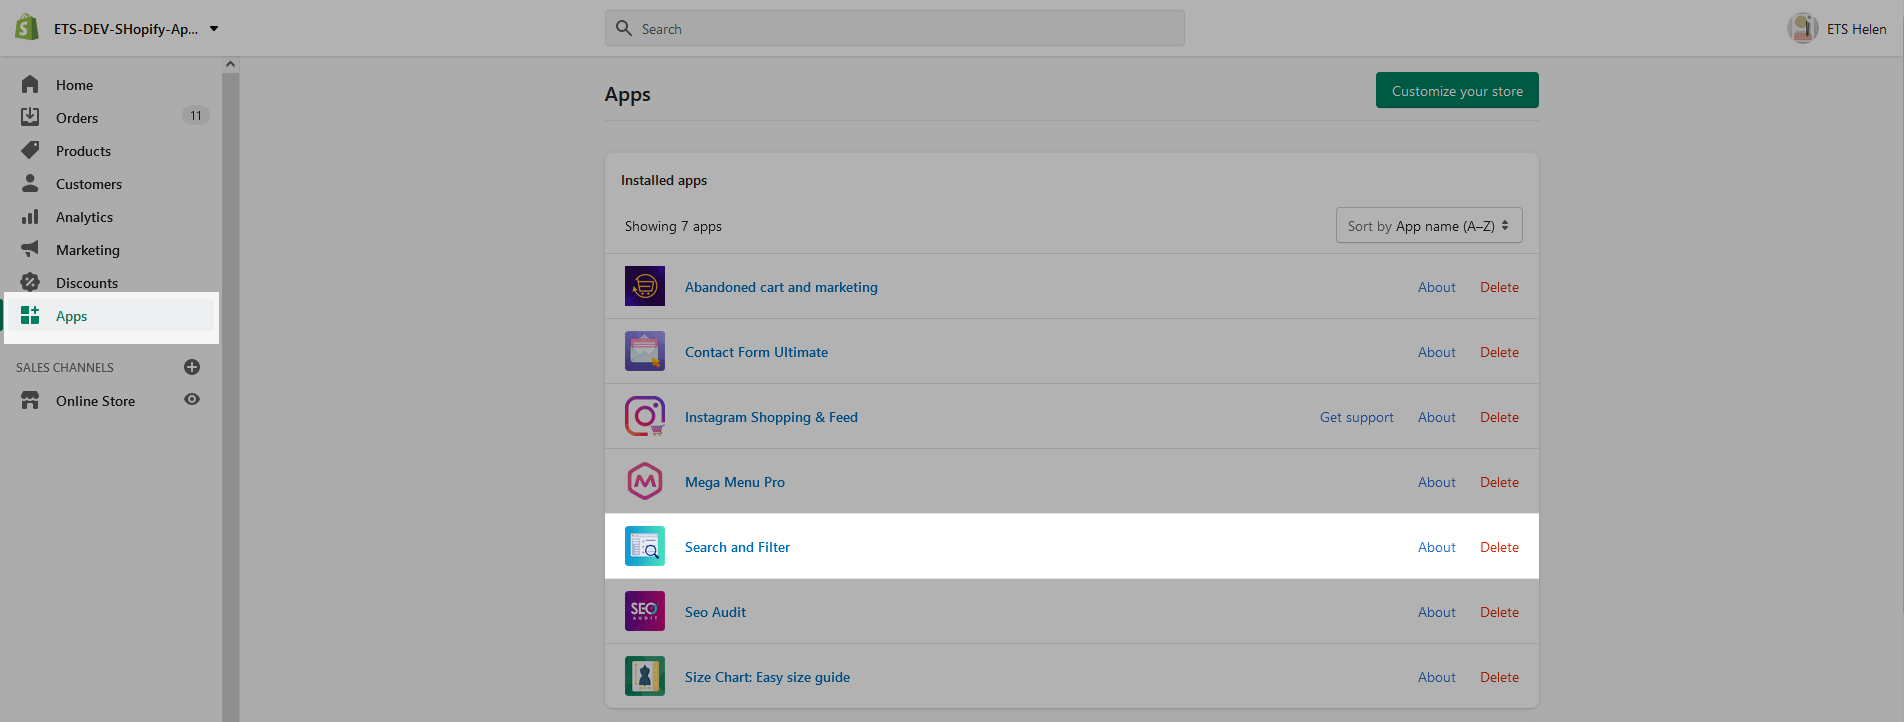The height and width of the screenshot is (722, 1904).
Task: Select Apps in sidebar
Action: coord(71,316)
